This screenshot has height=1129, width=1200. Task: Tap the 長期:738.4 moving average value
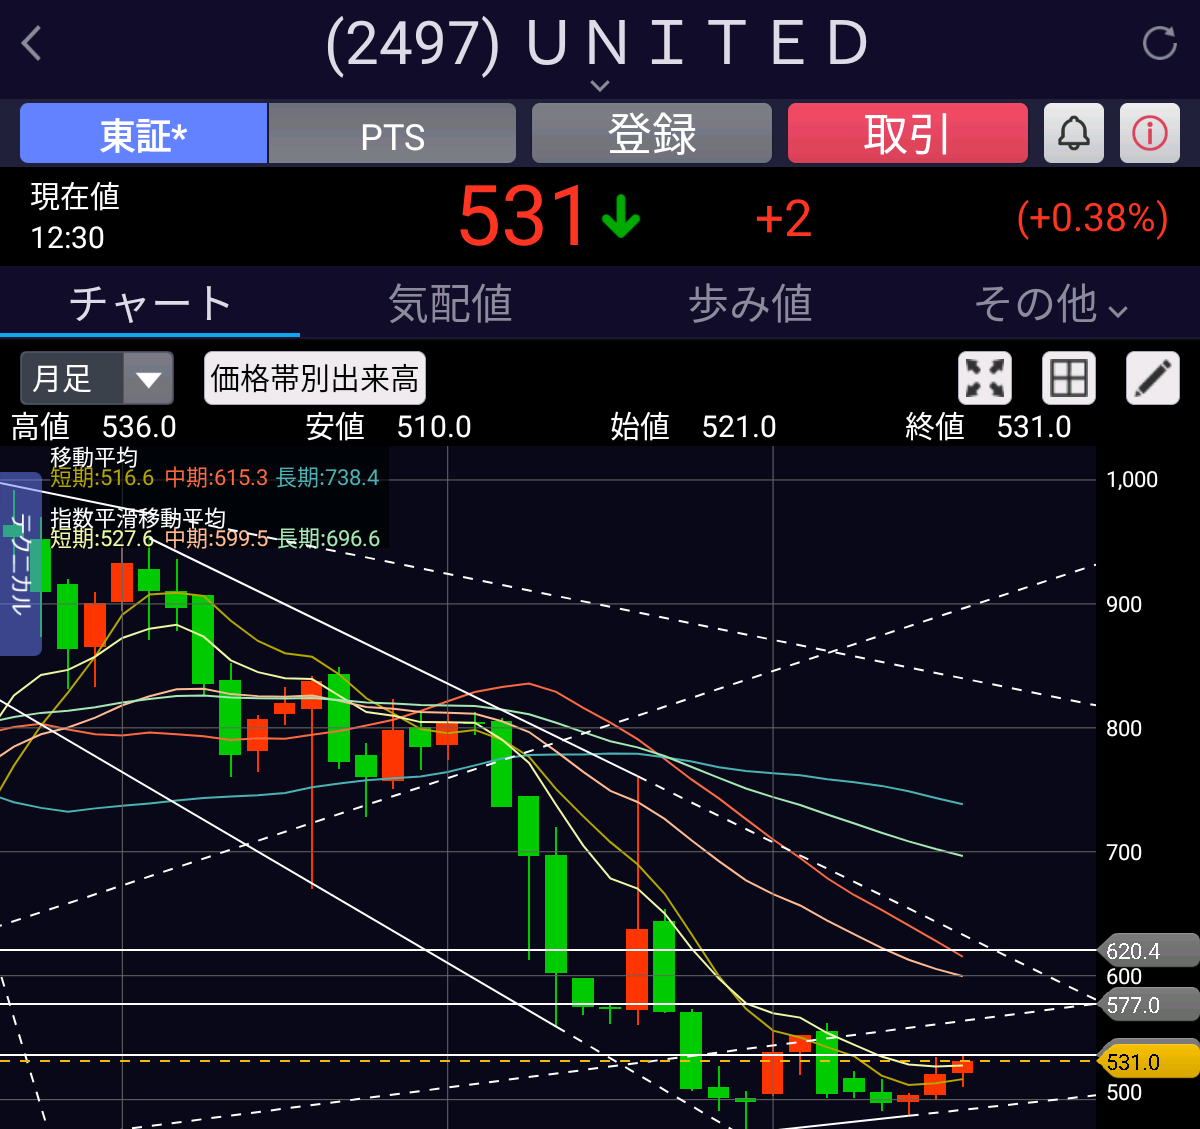point(328,478)
